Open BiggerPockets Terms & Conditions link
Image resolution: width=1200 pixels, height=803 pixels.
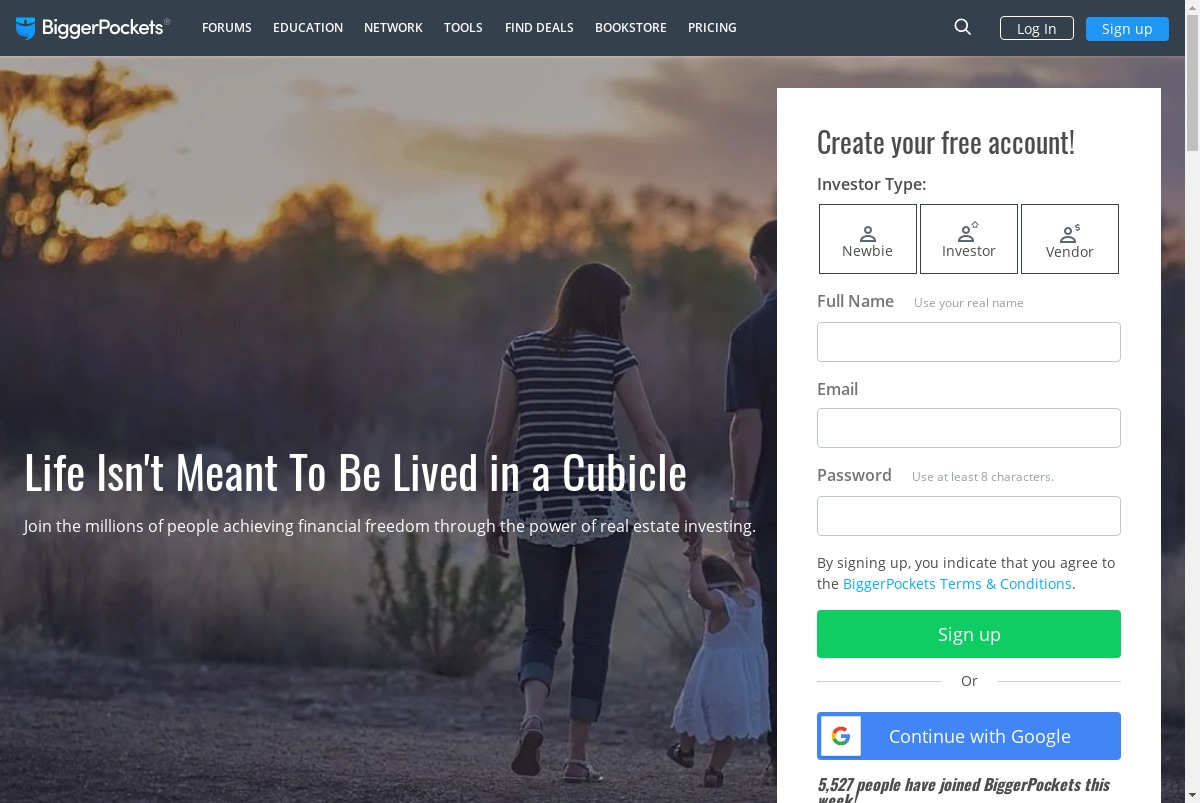pos(957,584)
